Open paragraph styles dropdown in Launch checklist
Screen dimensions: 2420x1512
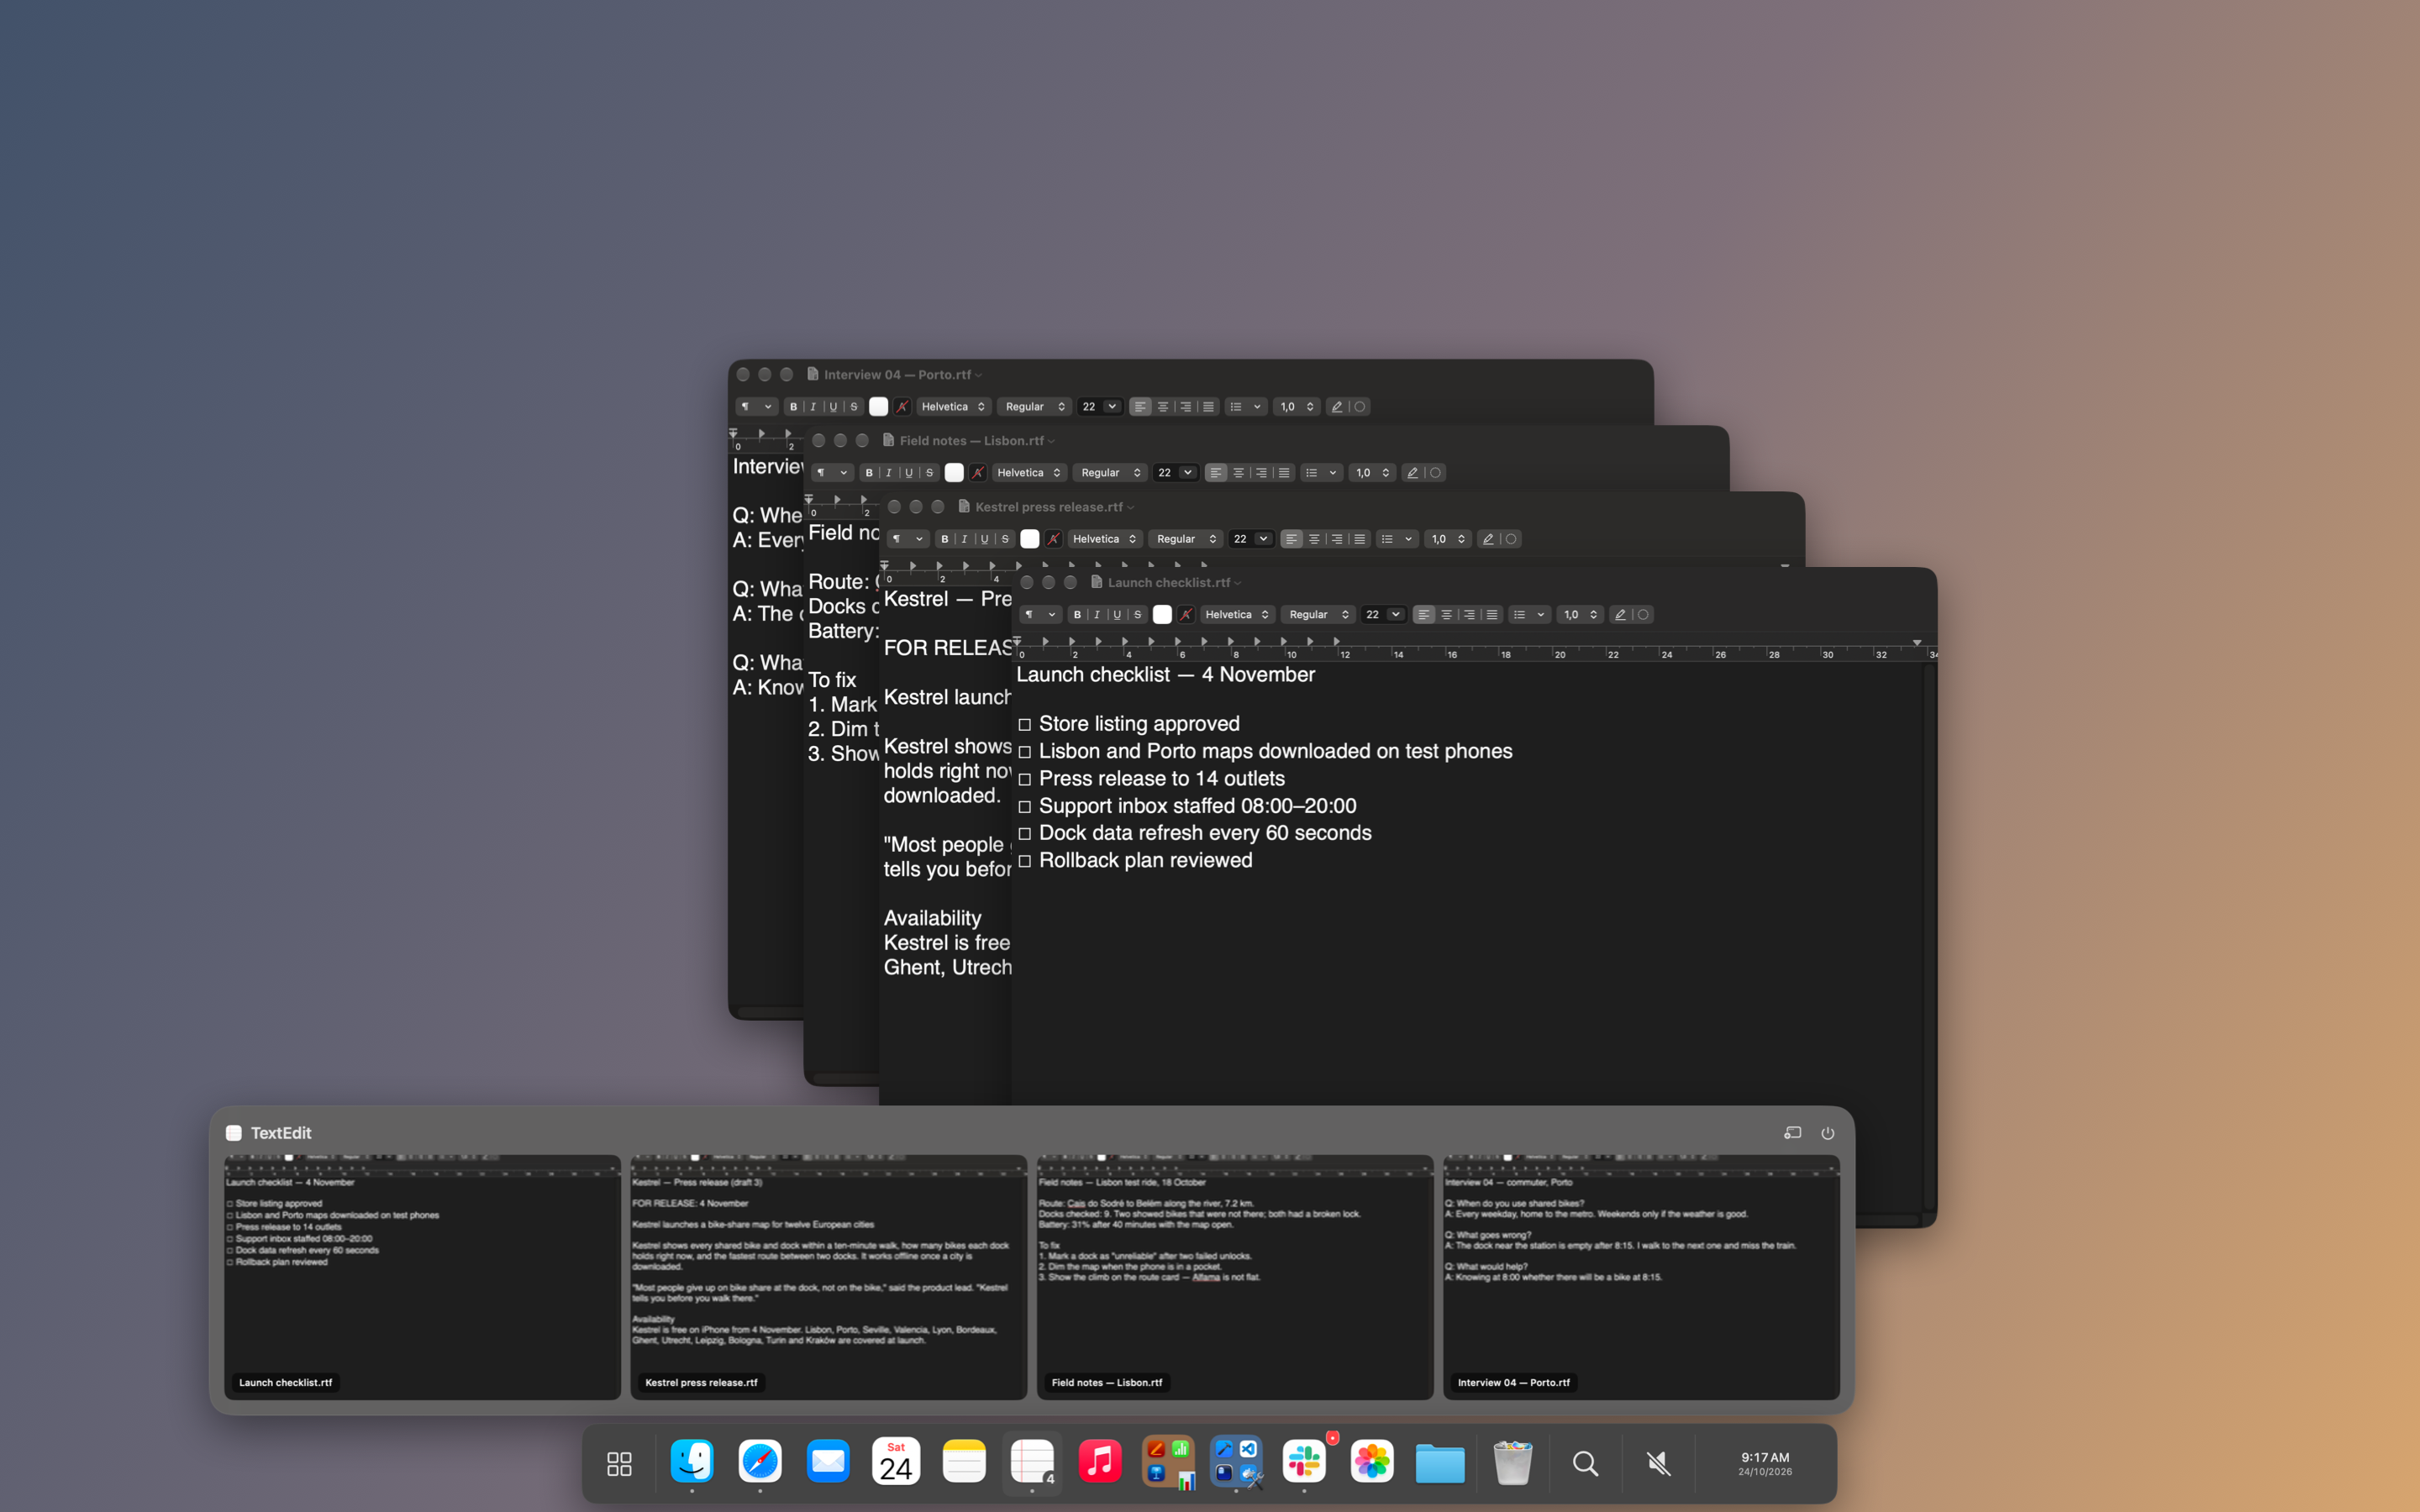[x=1040, y=614]
